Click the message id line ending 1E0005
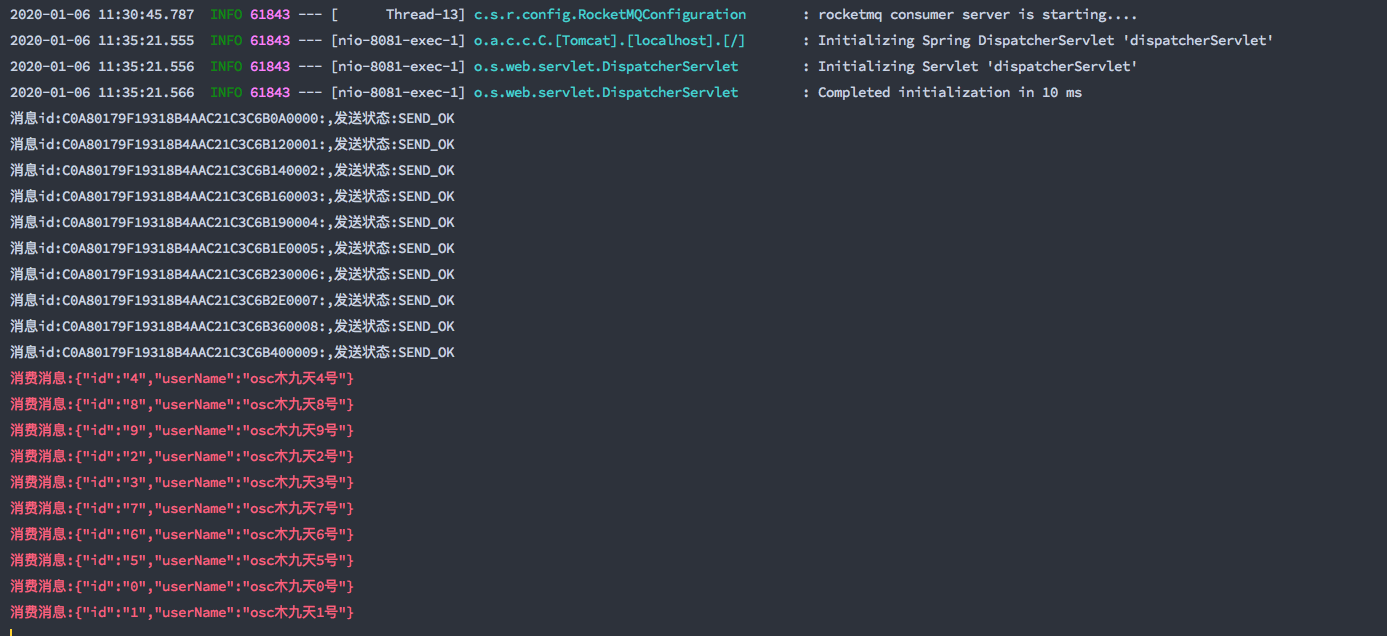The width and height of the screenshot is (1387, 636). [x=232, y=249]
